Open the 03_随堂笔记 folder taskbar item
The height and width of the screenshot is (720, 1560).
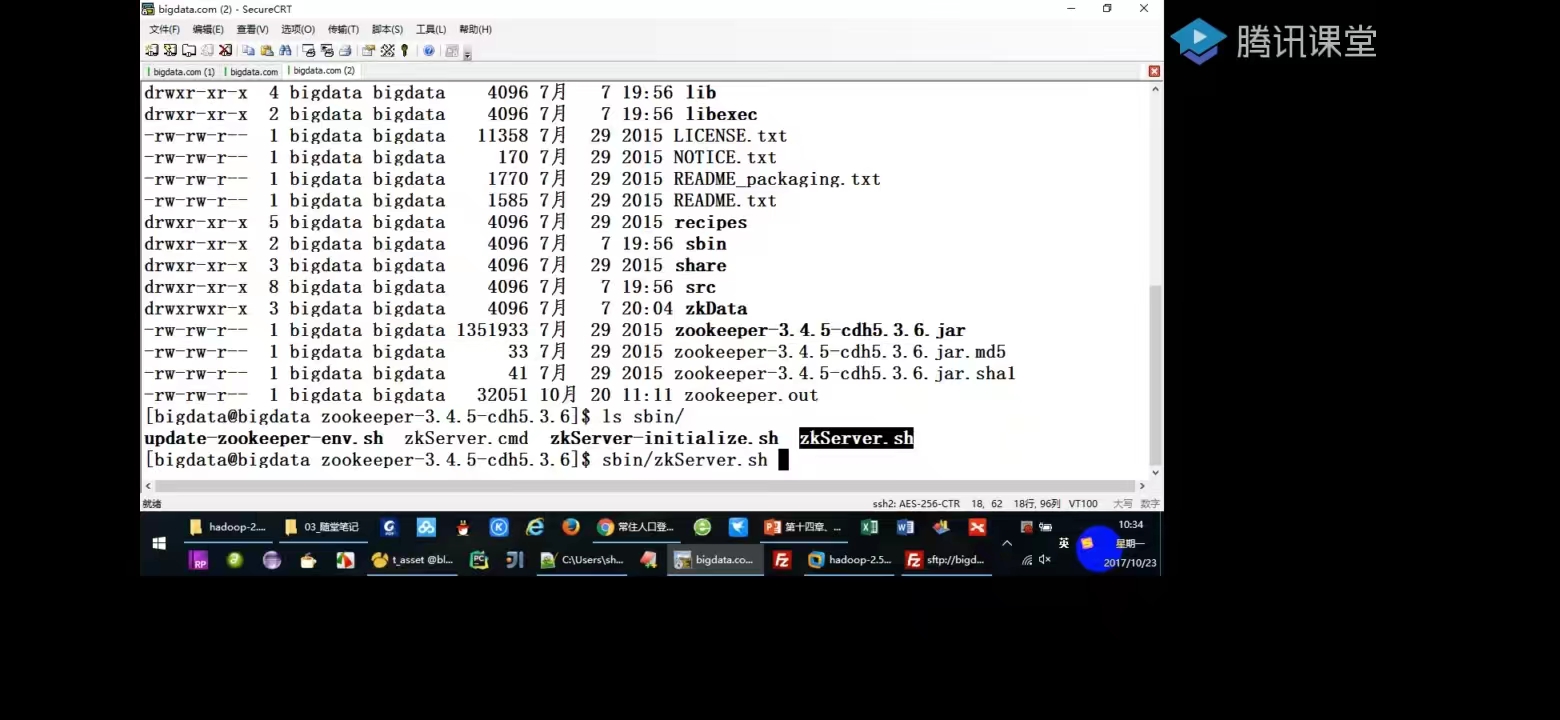point(321,527)
